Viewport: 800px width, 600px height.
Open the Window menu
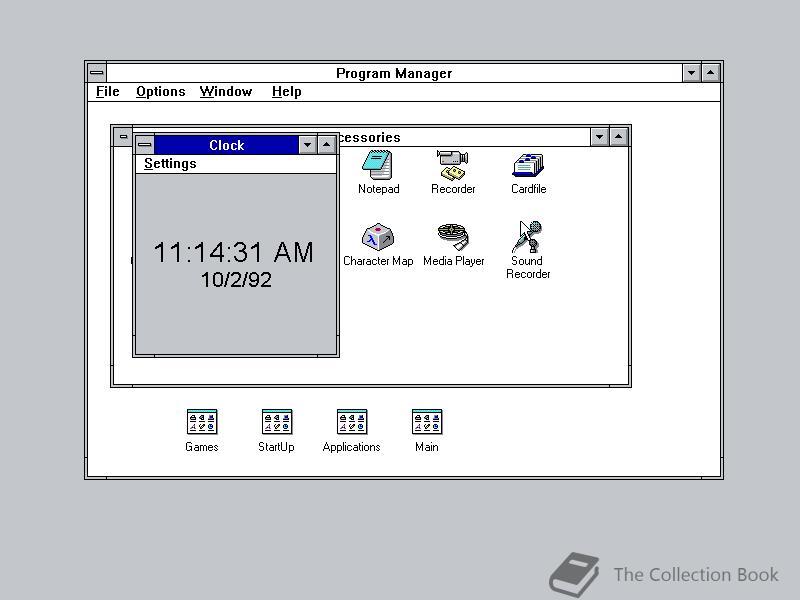tap(226, 92)
